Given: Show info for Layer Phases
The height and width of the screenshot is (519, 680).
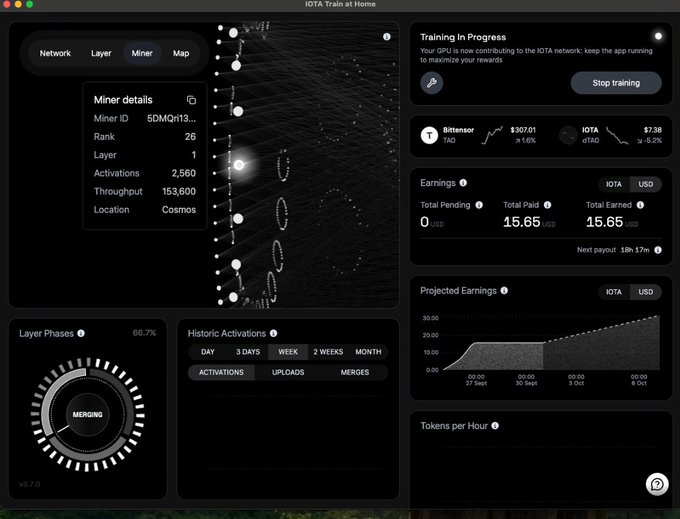Looking at the screenshot, I should pyautogui.click(x=81, y=333).
